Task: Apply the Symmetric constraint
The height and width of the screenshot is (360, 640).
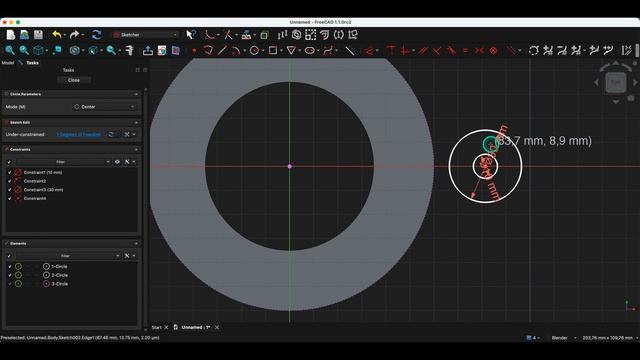Action: [479, 51]
